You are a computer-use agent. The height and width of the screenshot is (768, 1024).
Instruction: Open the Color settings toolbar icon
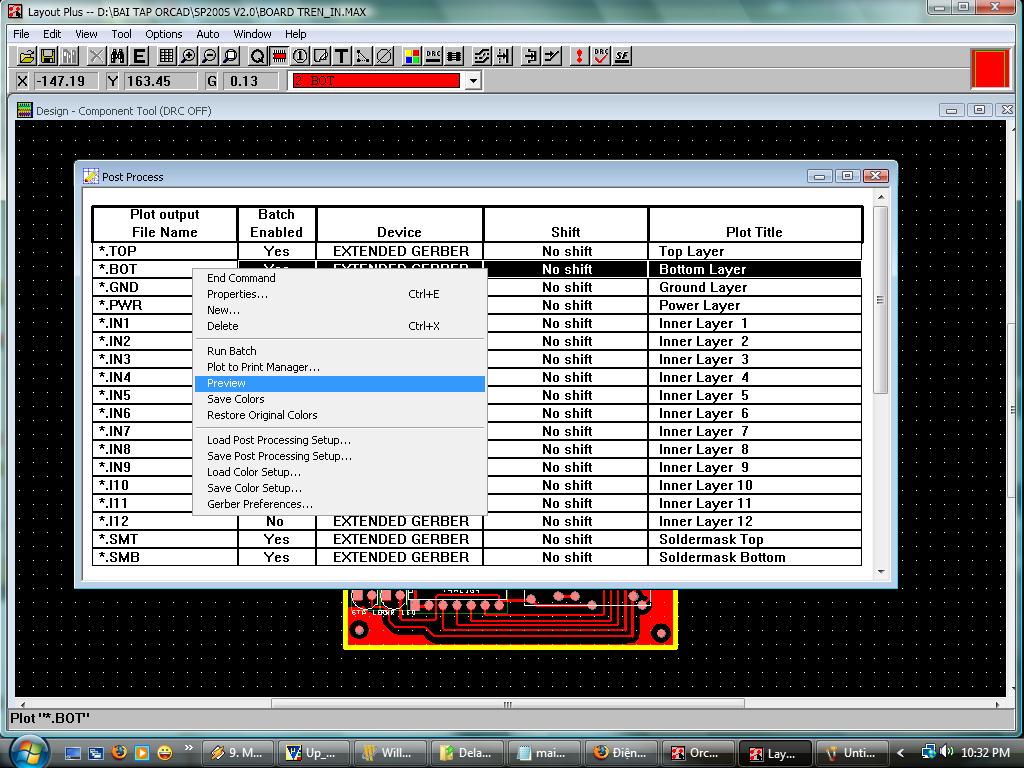[411, 56]
